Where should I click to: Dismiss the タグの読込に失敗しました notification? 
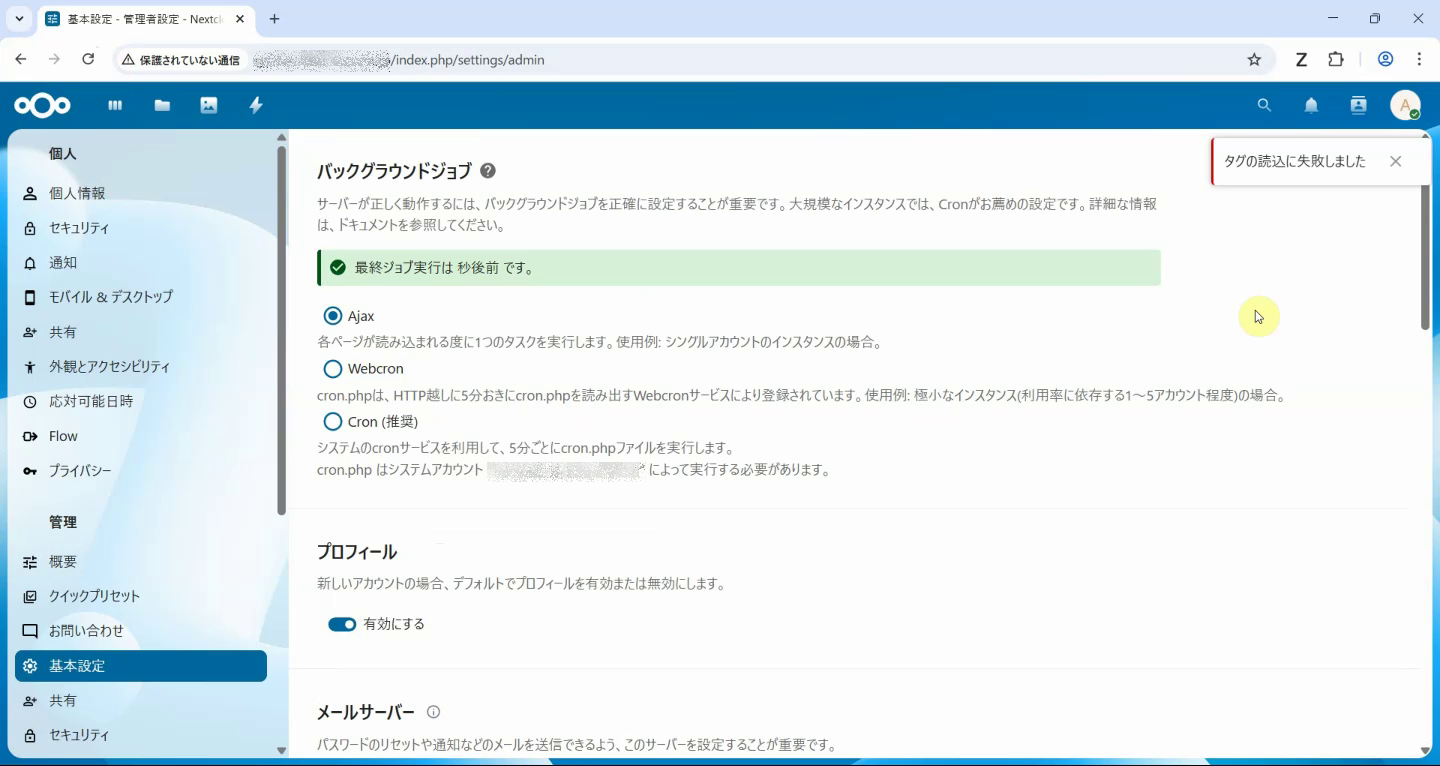[1396, 160]
